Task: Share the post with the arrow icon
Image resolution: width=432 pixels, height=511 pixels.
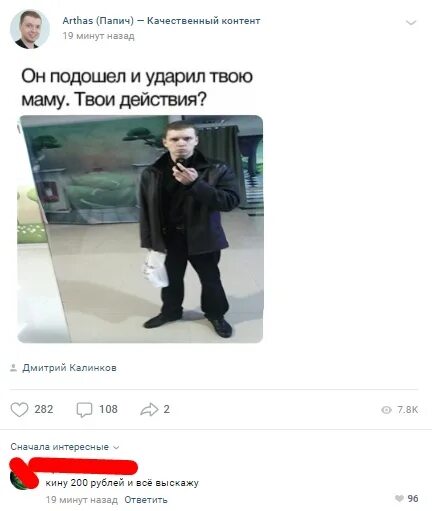Action: 149,409
